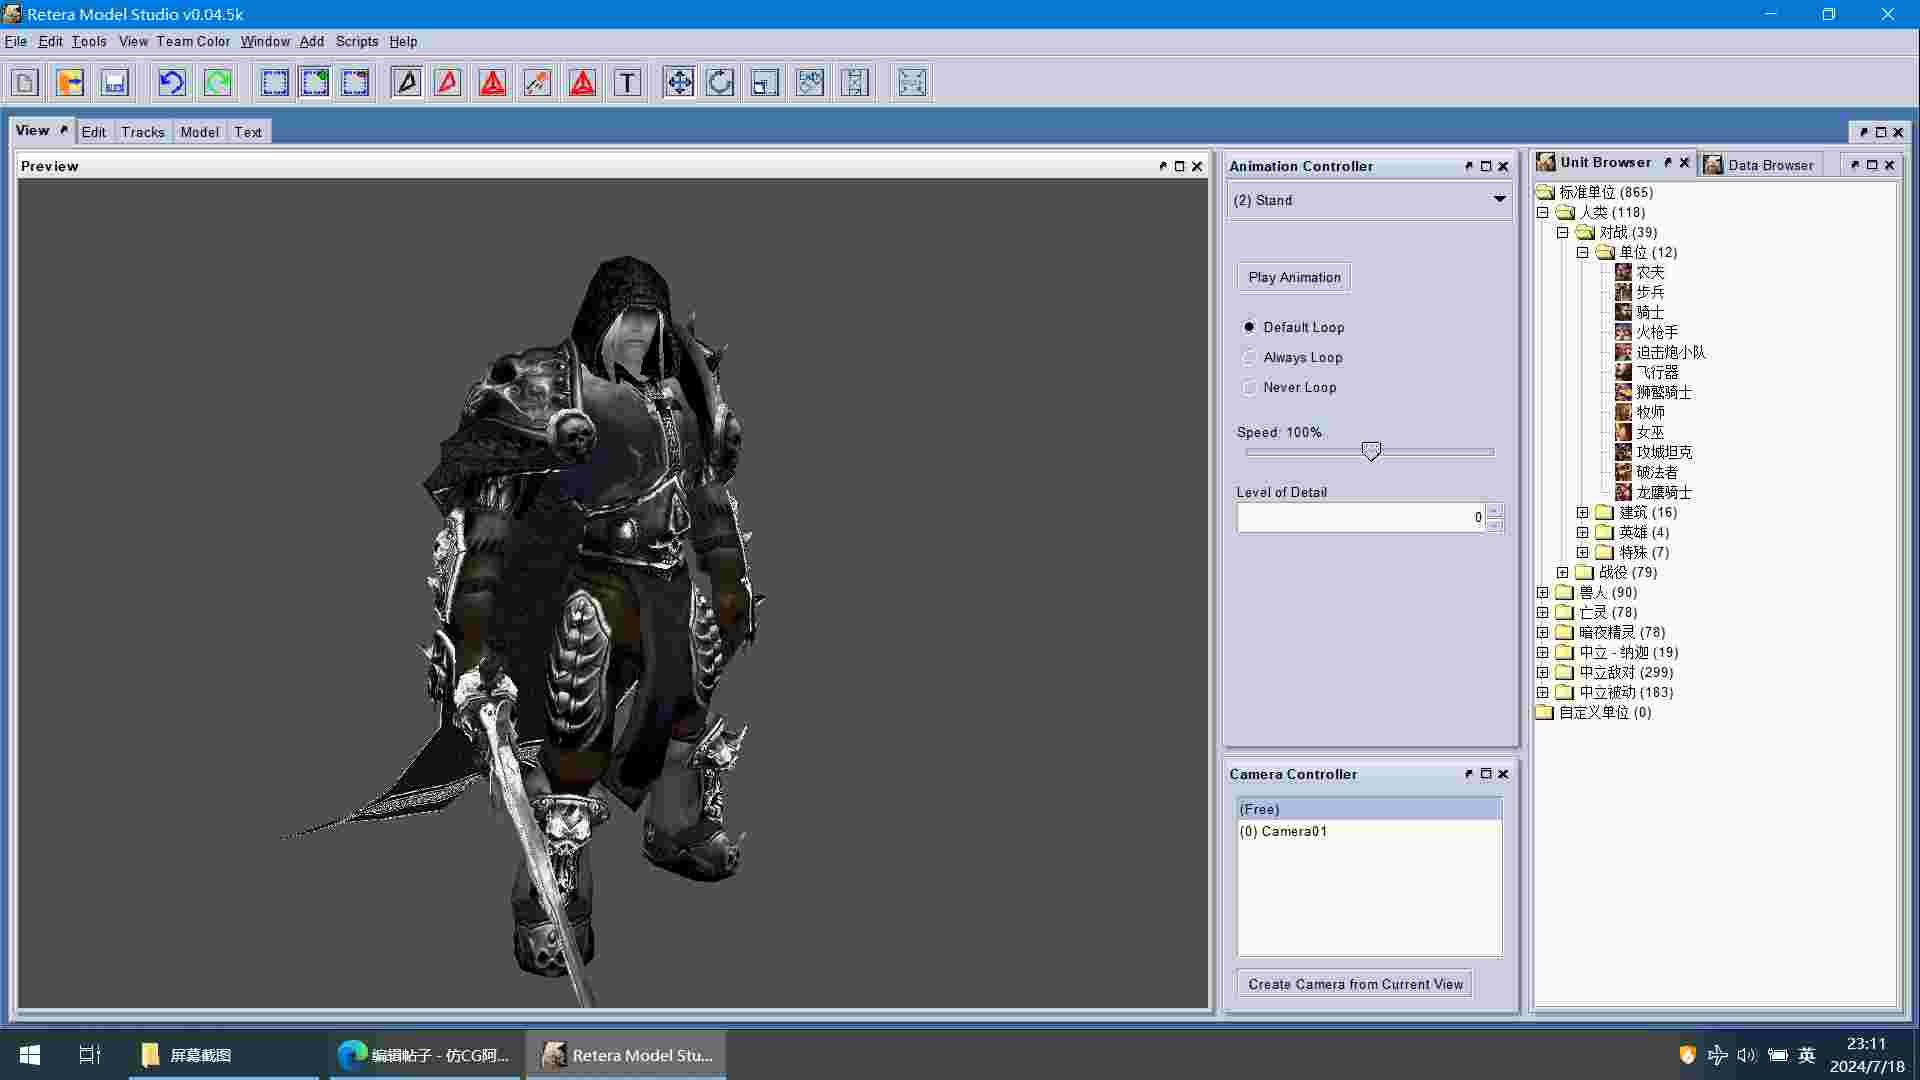1920x1080 pixels.
Task: Activate the red outline Face selection tool
Action: (448, 82)
